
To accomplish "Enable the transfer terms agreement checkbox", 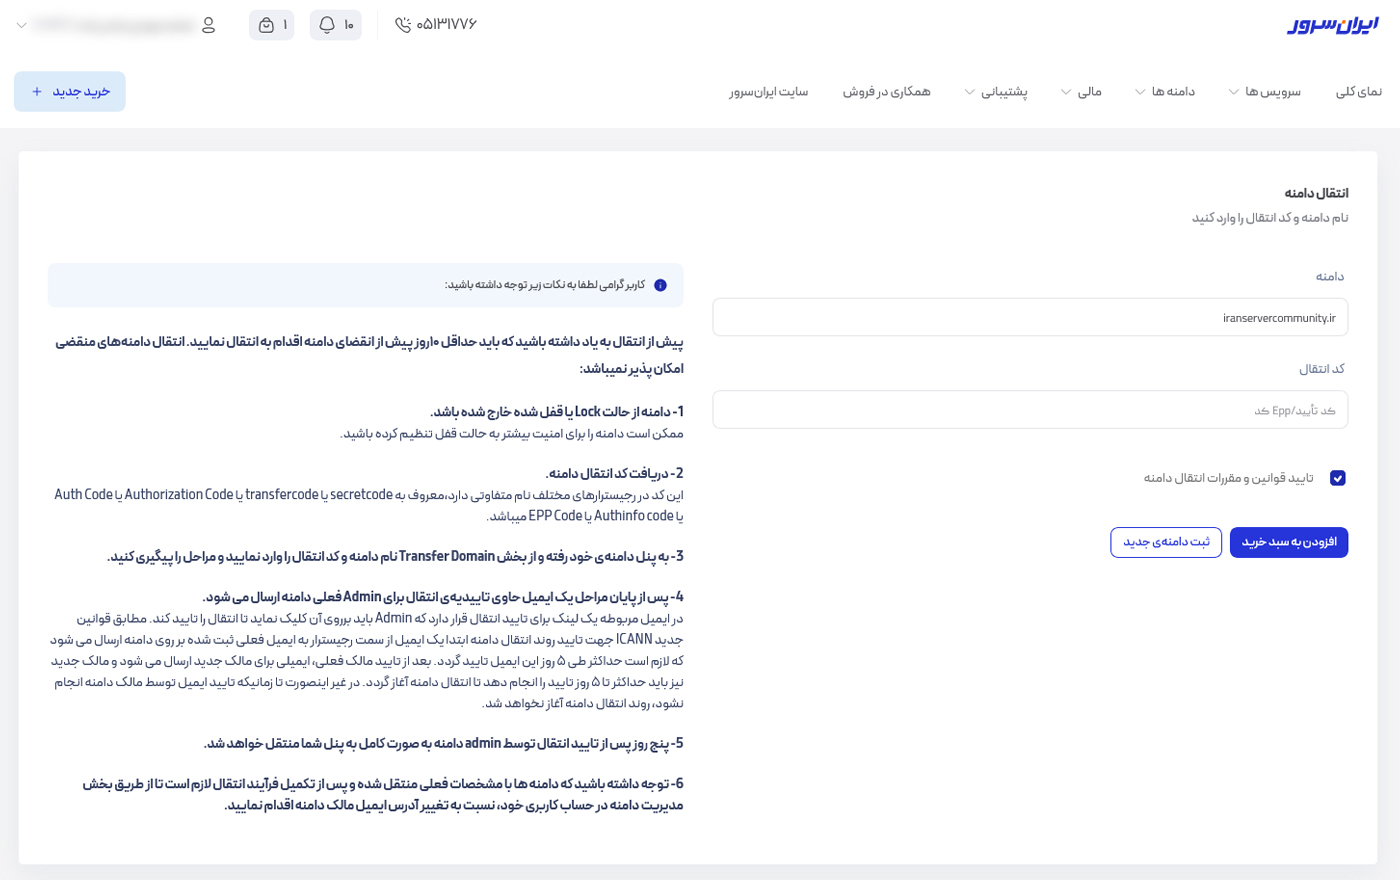I will point(1340,477).
